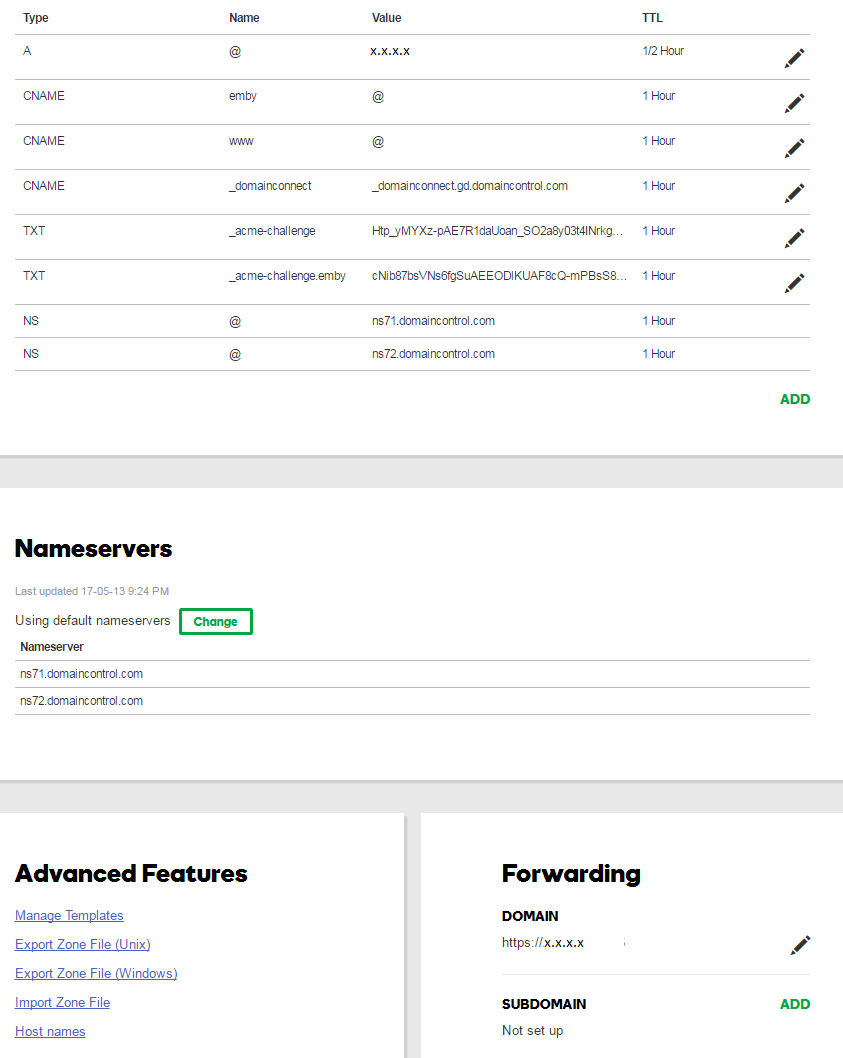Click Change nameservers button
Image resolution: width=843 pixels, height=1058 pixels.
click(x=216, y=621)
